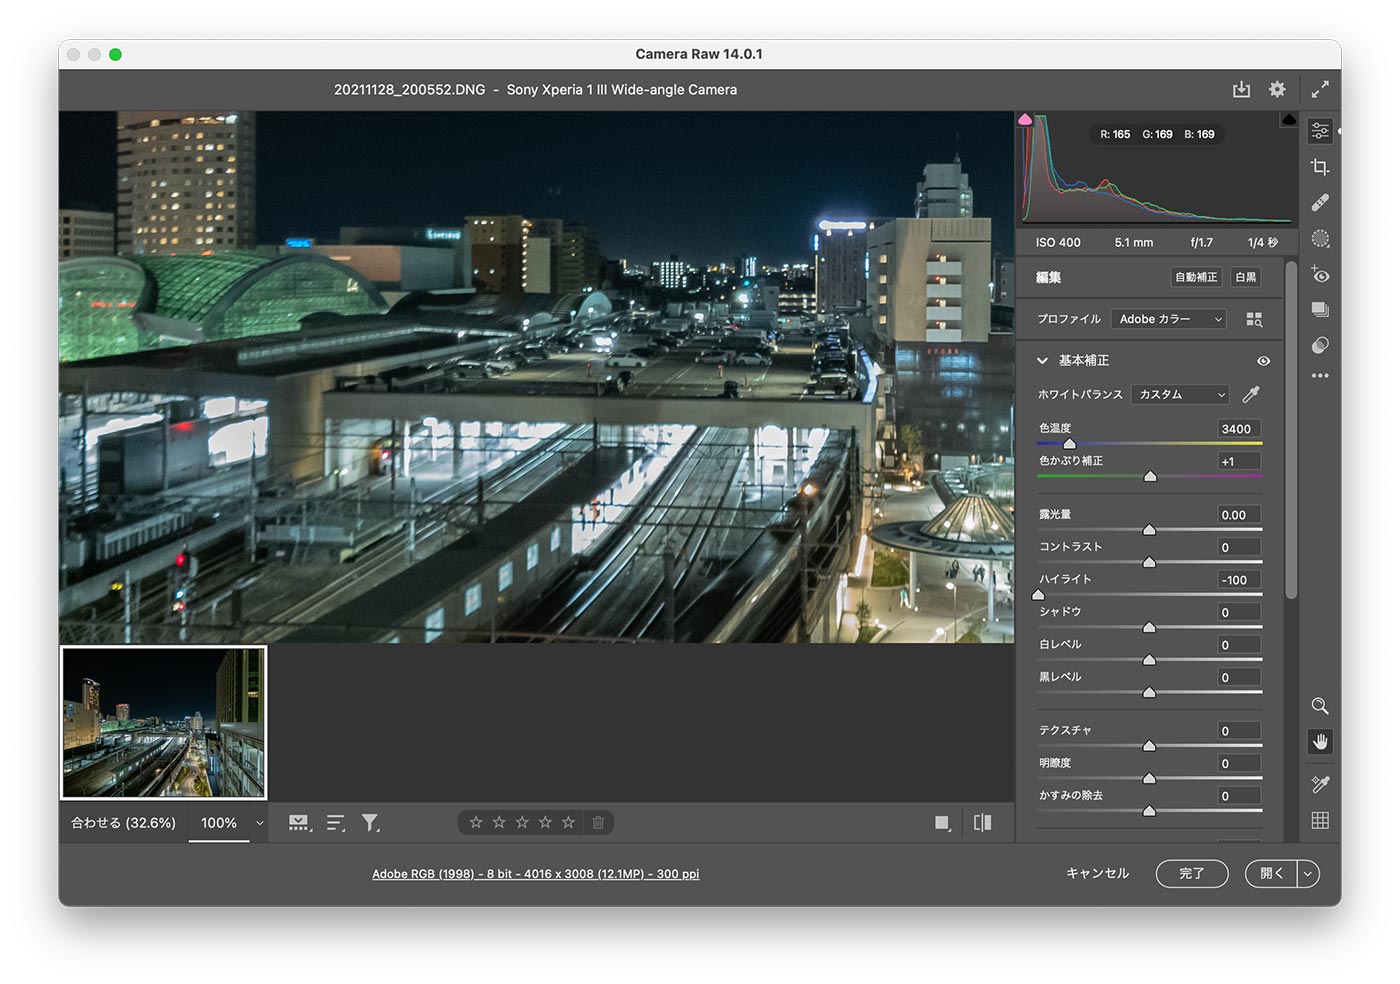
Task: Click the 白レベル slider handle
Action: [x=1149, y=659]
